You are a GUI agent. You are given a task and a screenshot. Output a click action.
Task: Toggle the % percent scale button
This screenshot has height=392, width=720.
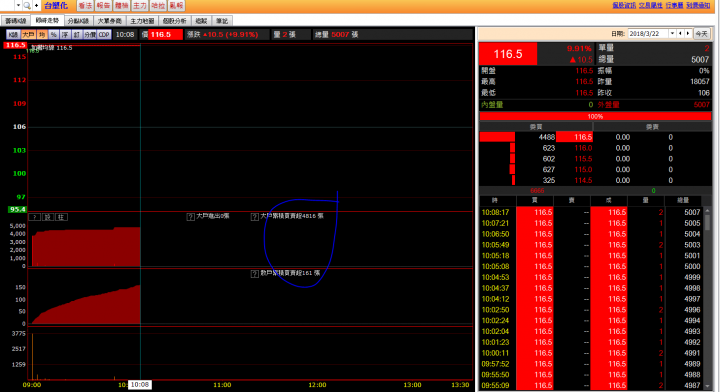pos(54,34)
